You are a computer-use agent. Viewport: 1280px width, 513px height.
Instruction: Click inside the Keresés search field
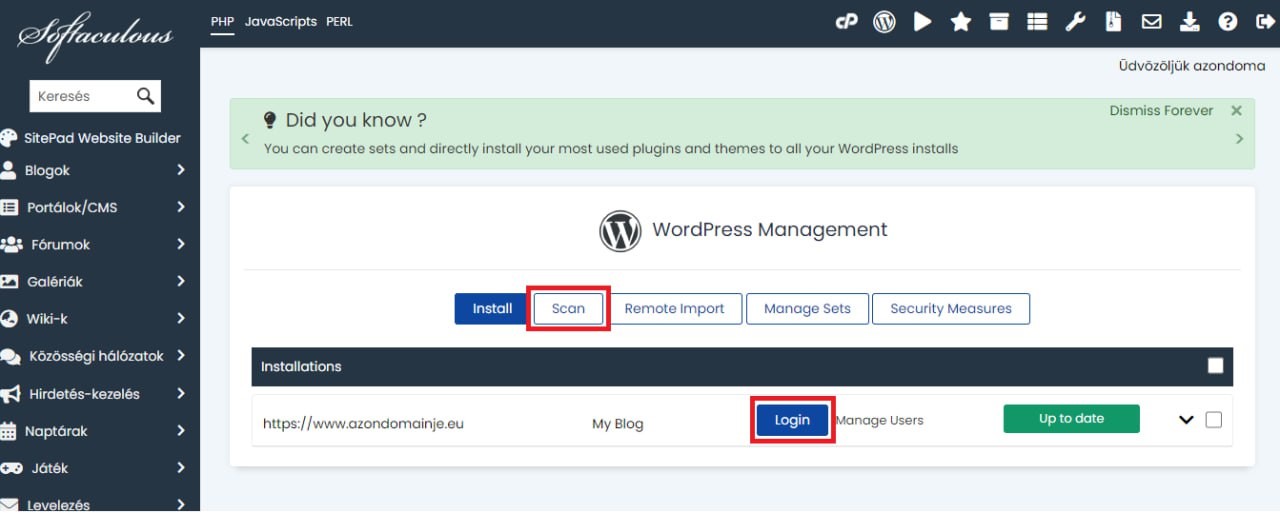(x=82, y=96)
